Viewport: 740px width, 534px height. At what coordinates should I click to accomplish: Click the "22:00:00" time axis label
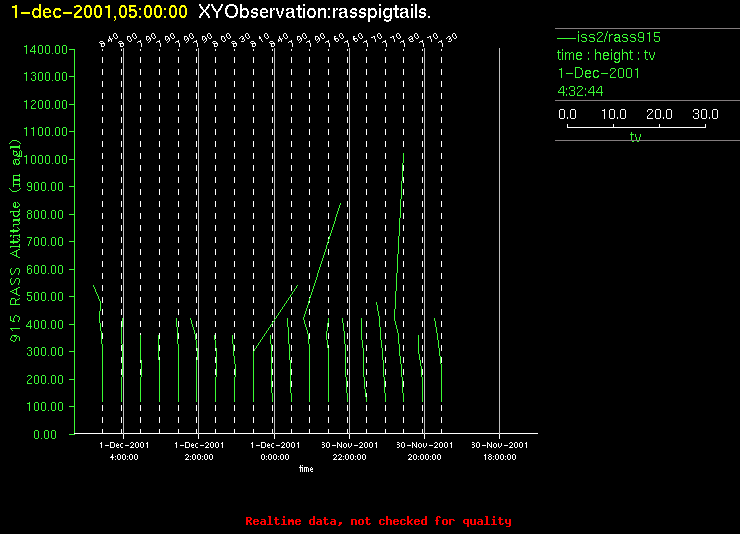pyautogui.click(x=349, y=457)
